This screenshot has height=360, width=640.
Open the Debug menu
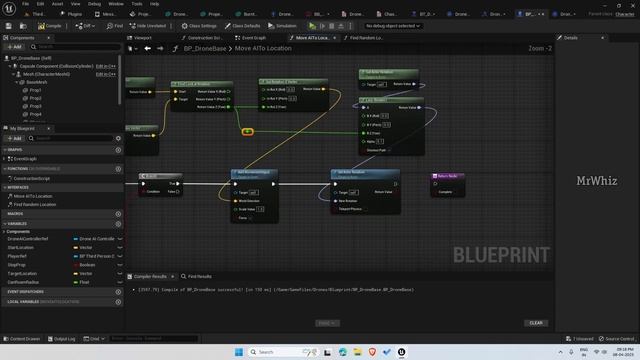94,4
